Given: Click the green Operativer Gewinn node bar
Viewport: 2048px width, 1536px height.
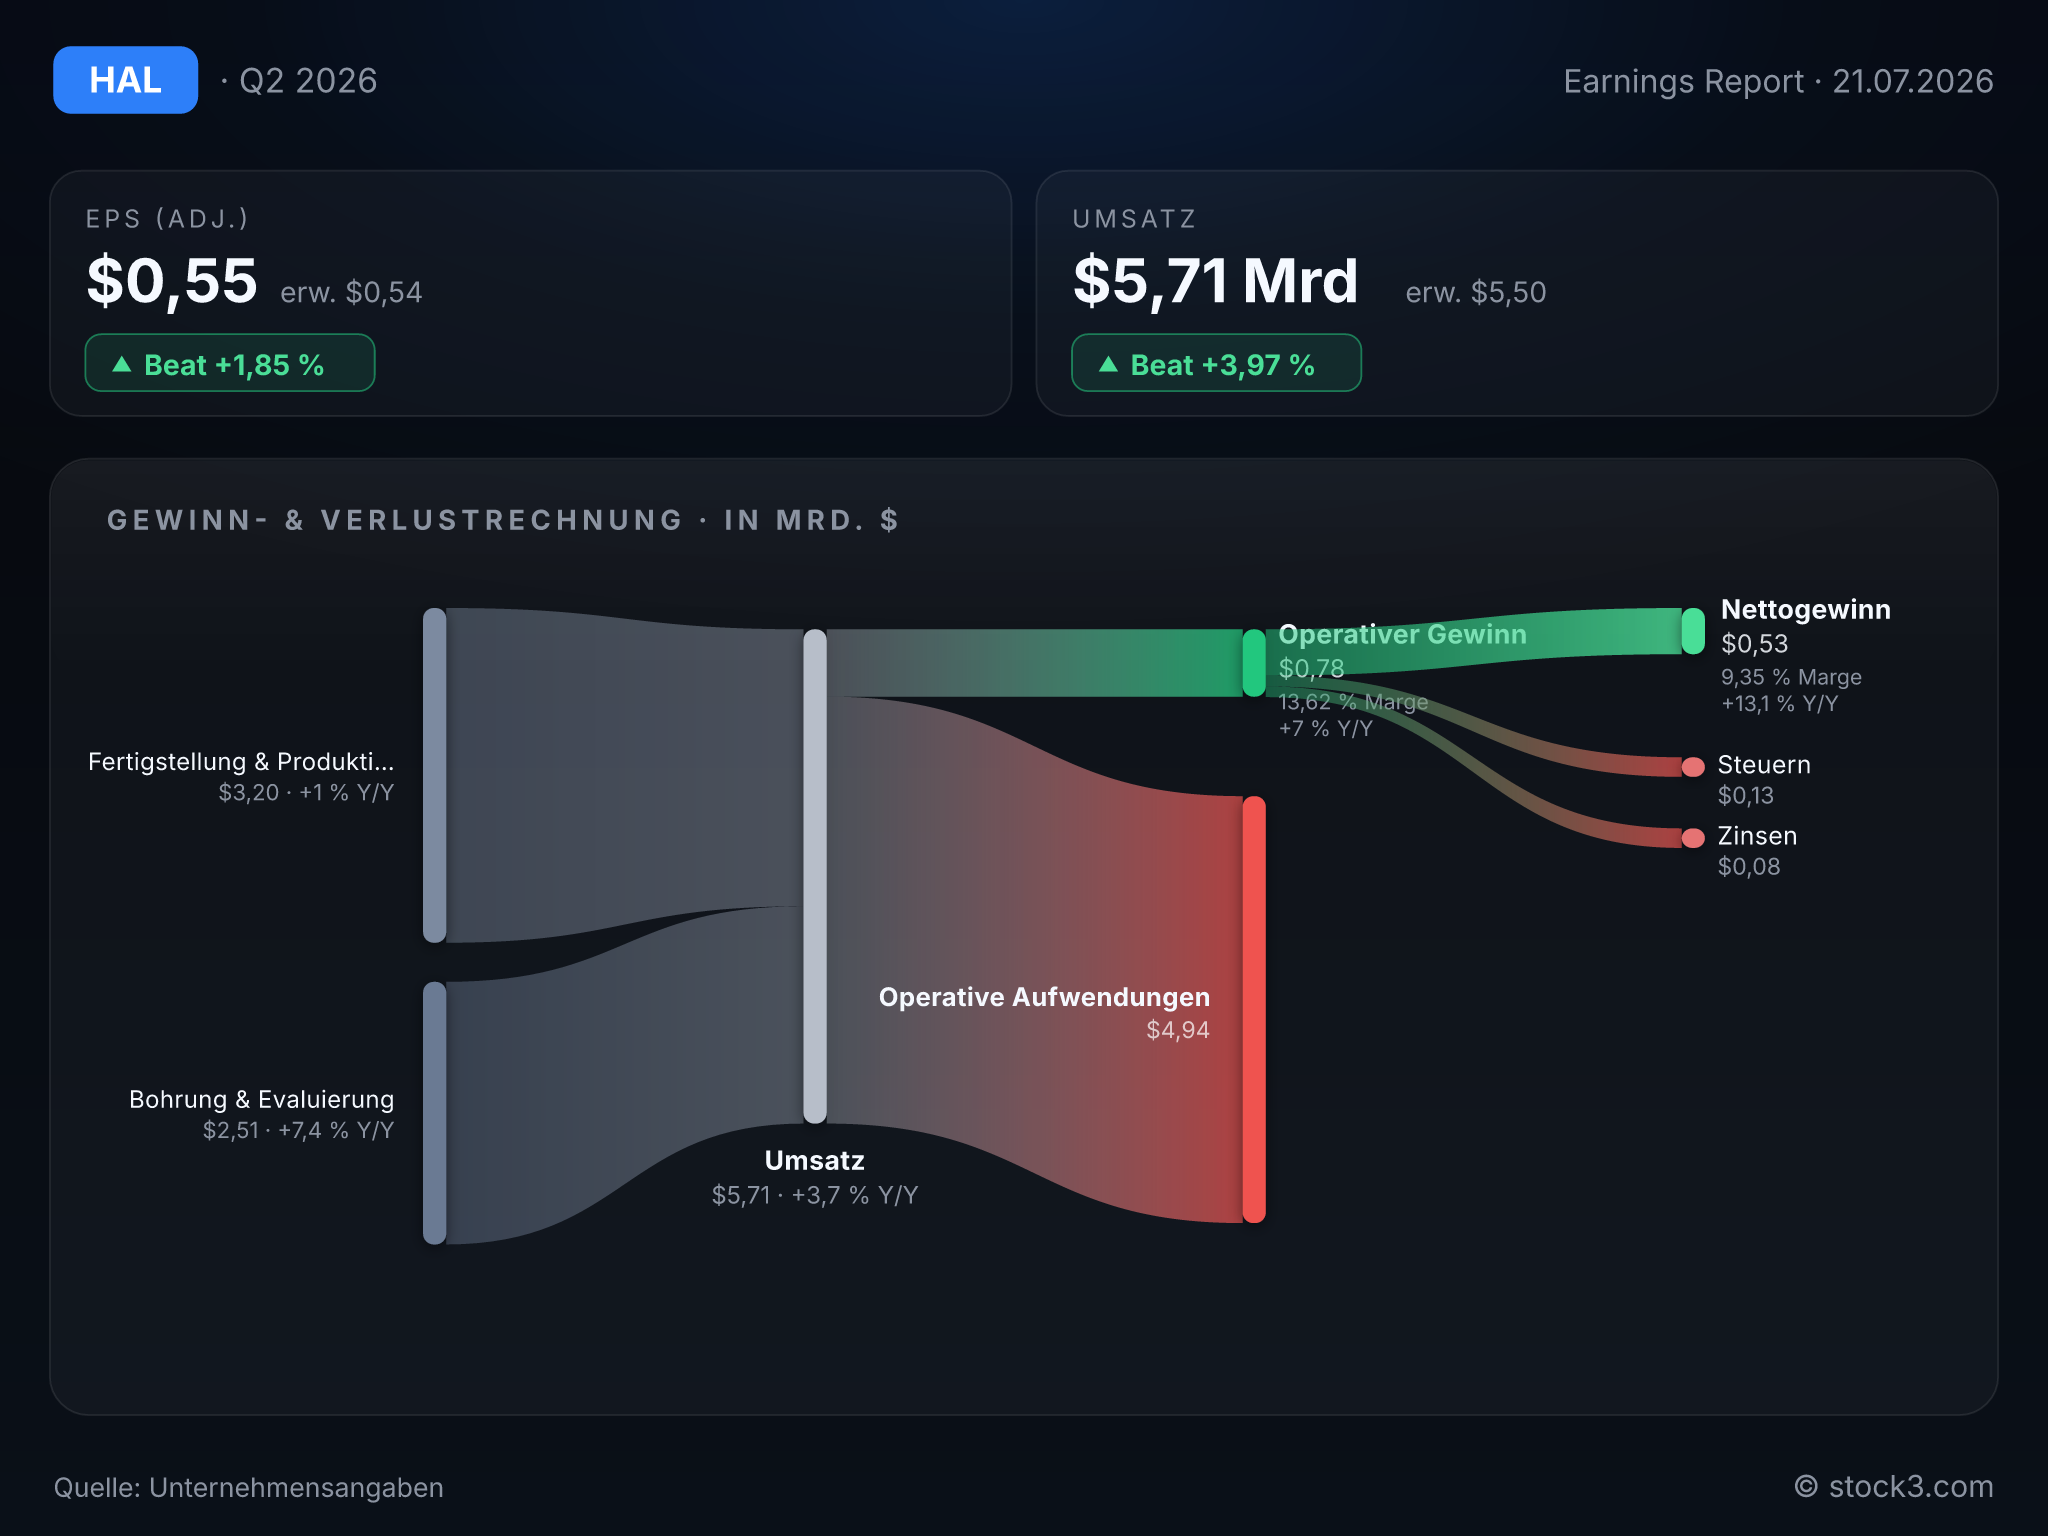Looking at the screenshot, I should point(1254,663).
